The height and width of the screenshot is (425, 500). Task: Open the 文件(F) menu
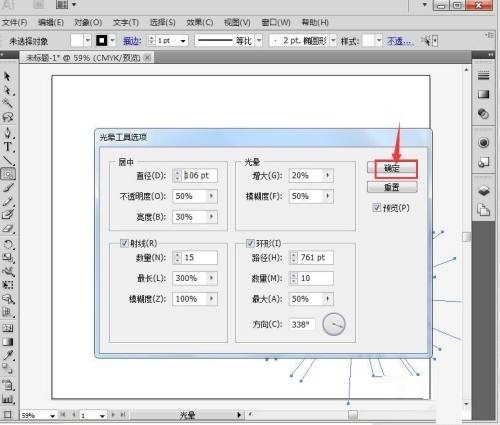(15, 22)
